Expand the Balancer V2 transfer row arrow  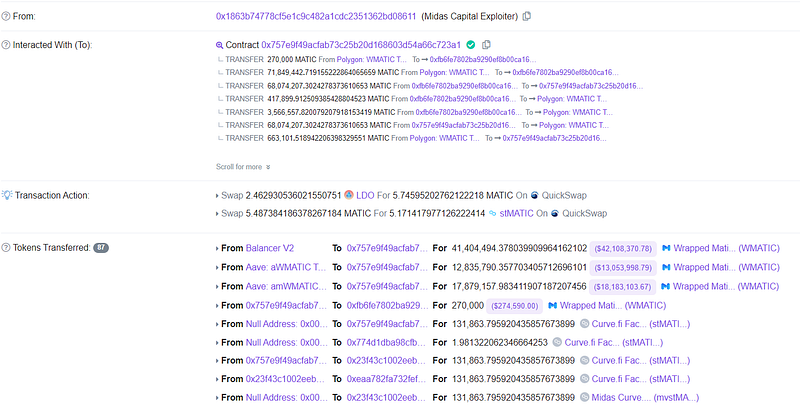[218, 247]
